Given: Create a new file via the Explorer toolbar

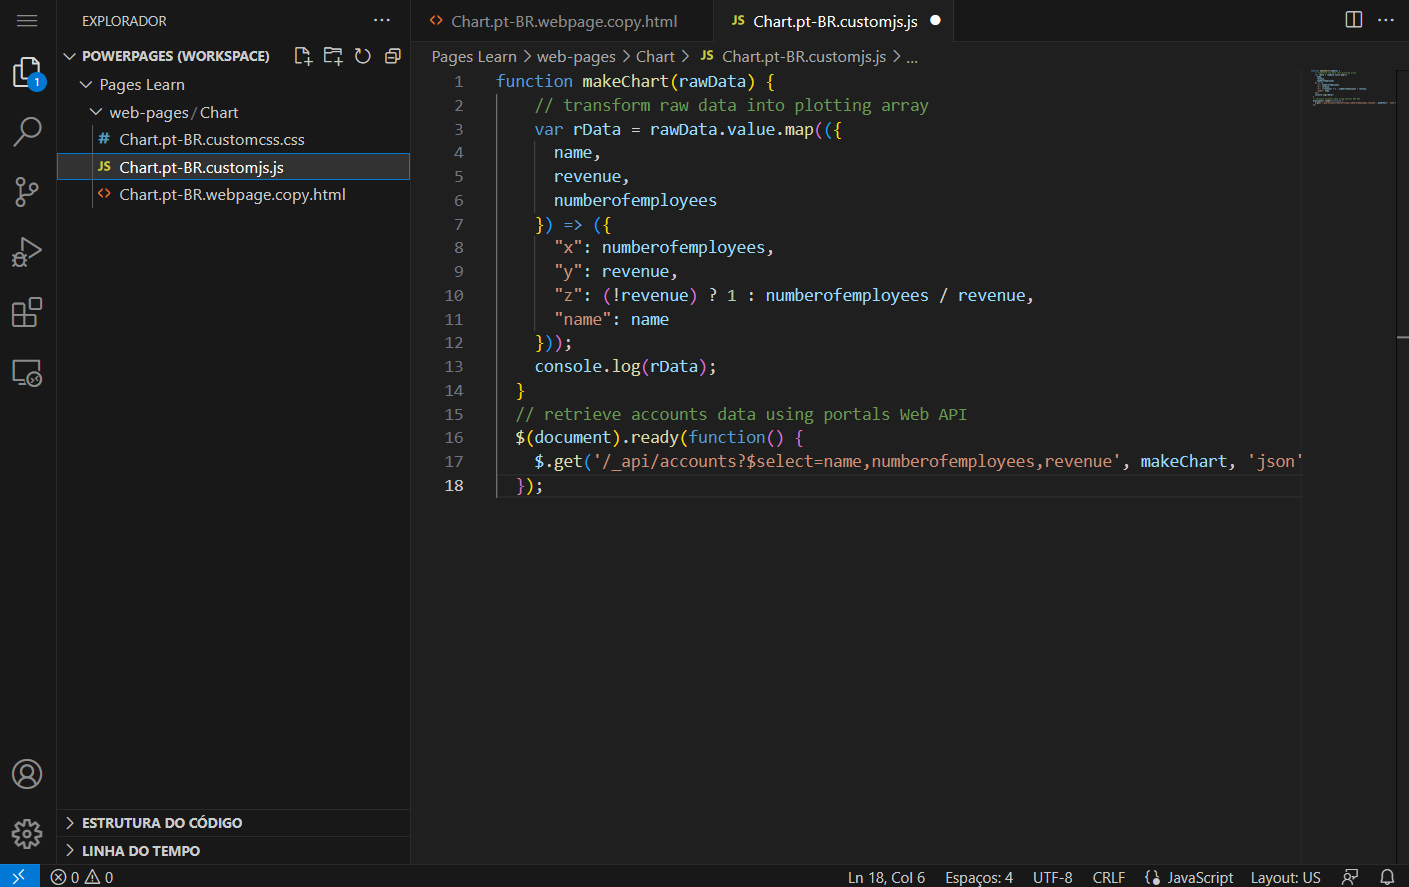Looking at the screenshot, I should point(303,56).
